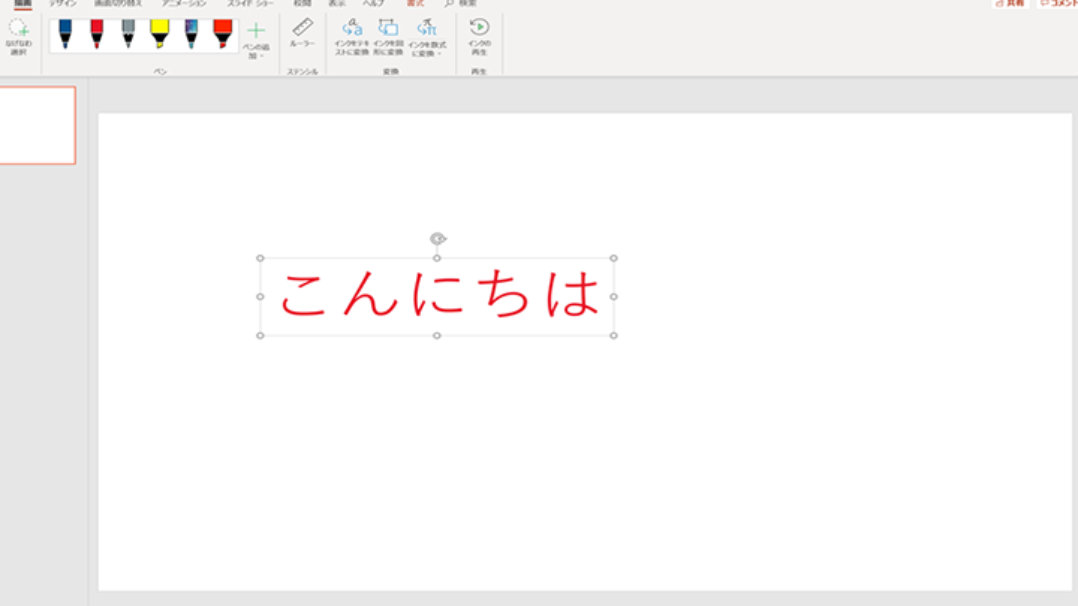Open Ink to Math conversion dropdown
1078x606 pixels.
click(427, 38)
